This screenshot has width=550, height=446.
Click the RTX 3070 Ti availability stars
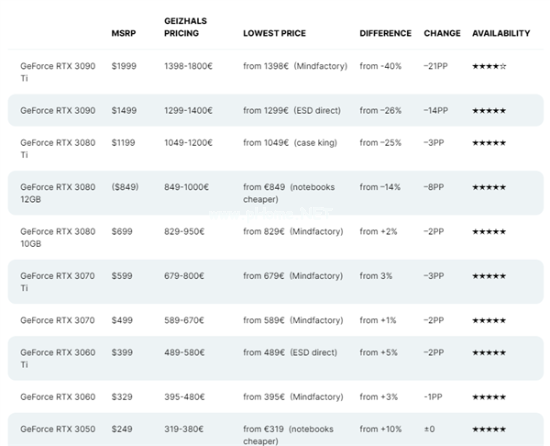pyautogui.click(x=489, y=276)
